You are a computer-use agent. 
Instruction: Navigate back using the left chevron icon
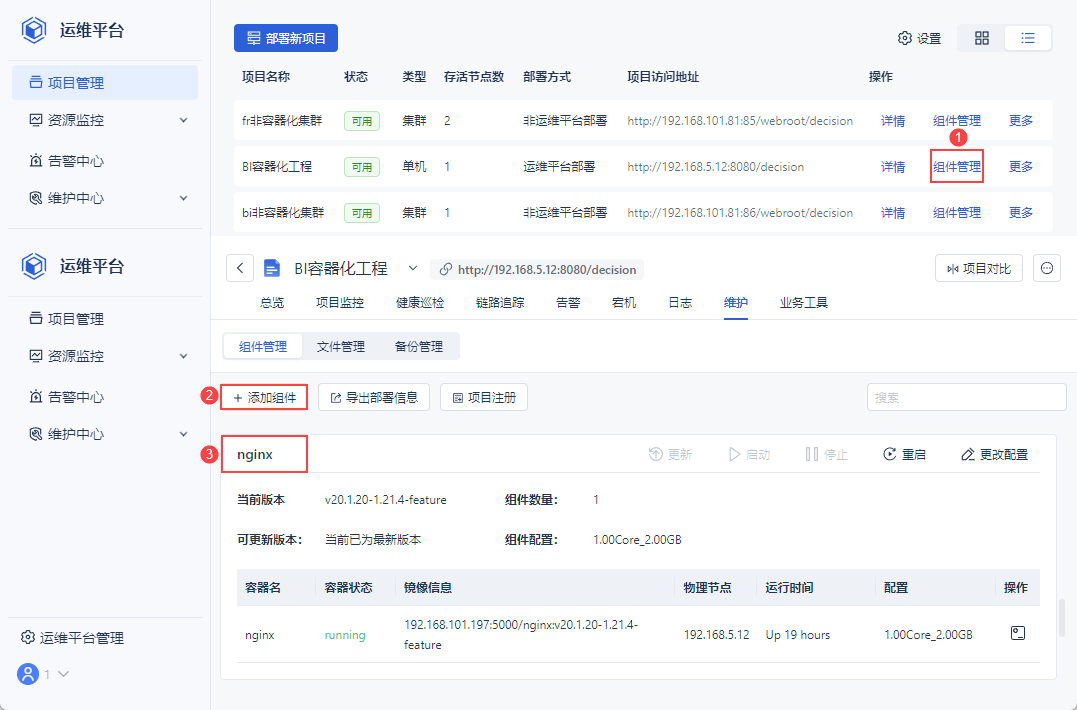pyautogui.click(x=239, y=268)
